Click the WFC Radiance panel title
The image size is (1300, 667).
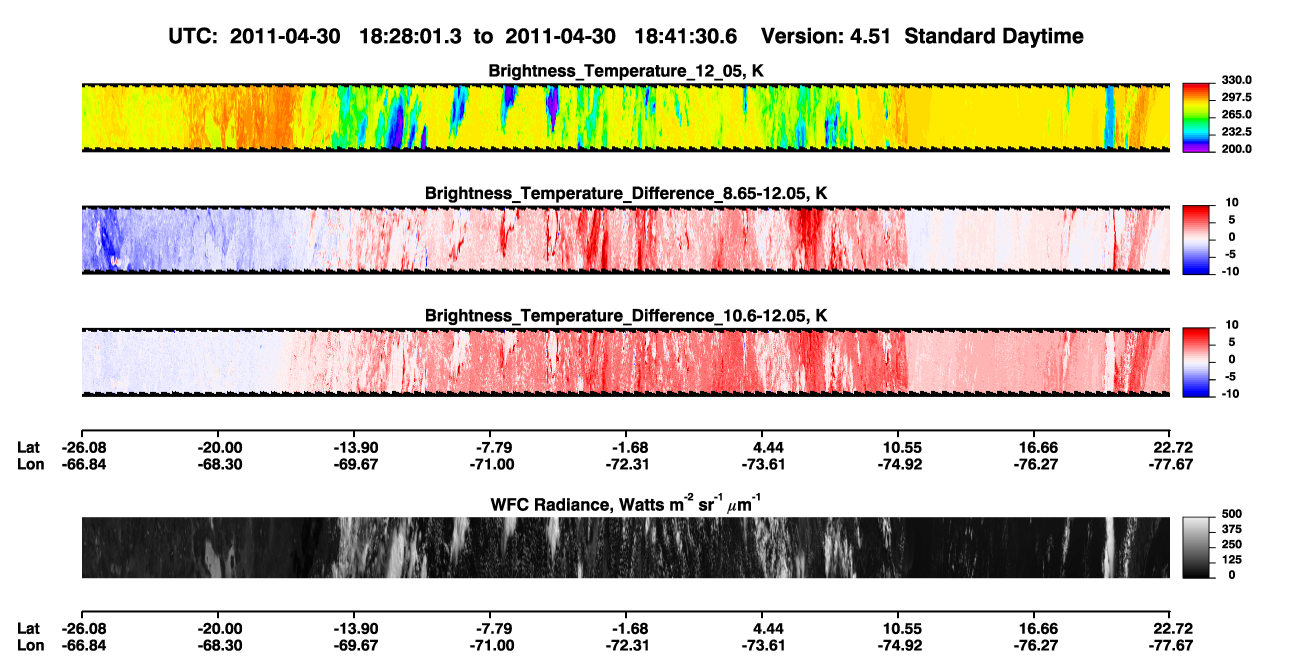[x=626, y=504]
